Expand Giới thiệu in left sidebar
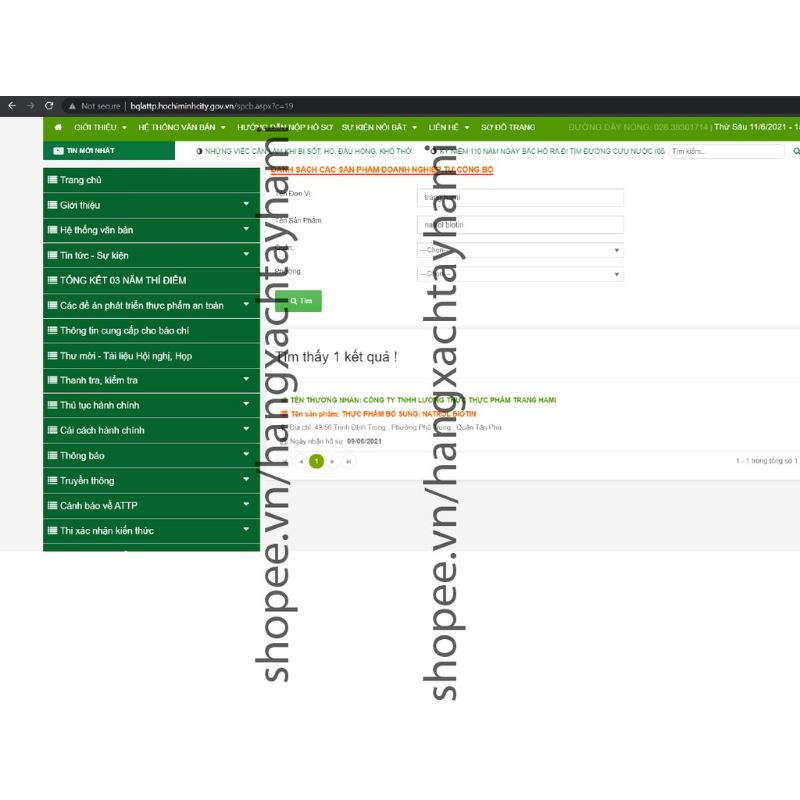Viewport: 800px width, 800px height. [x=150, y=205]
